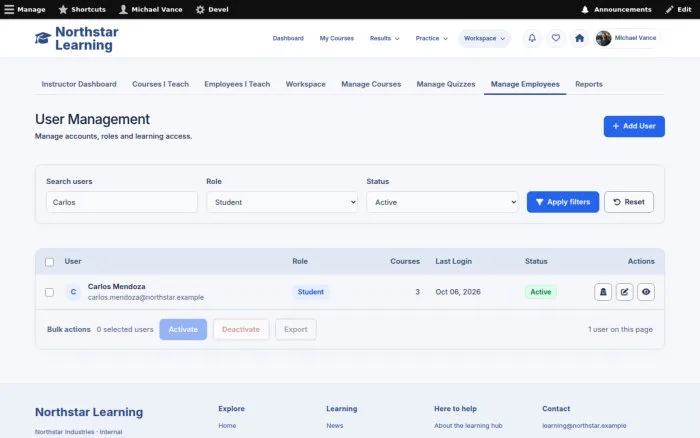The image size is (700, 438).
Task: Check the select-all users checkbox
Action: pos(50,262)
